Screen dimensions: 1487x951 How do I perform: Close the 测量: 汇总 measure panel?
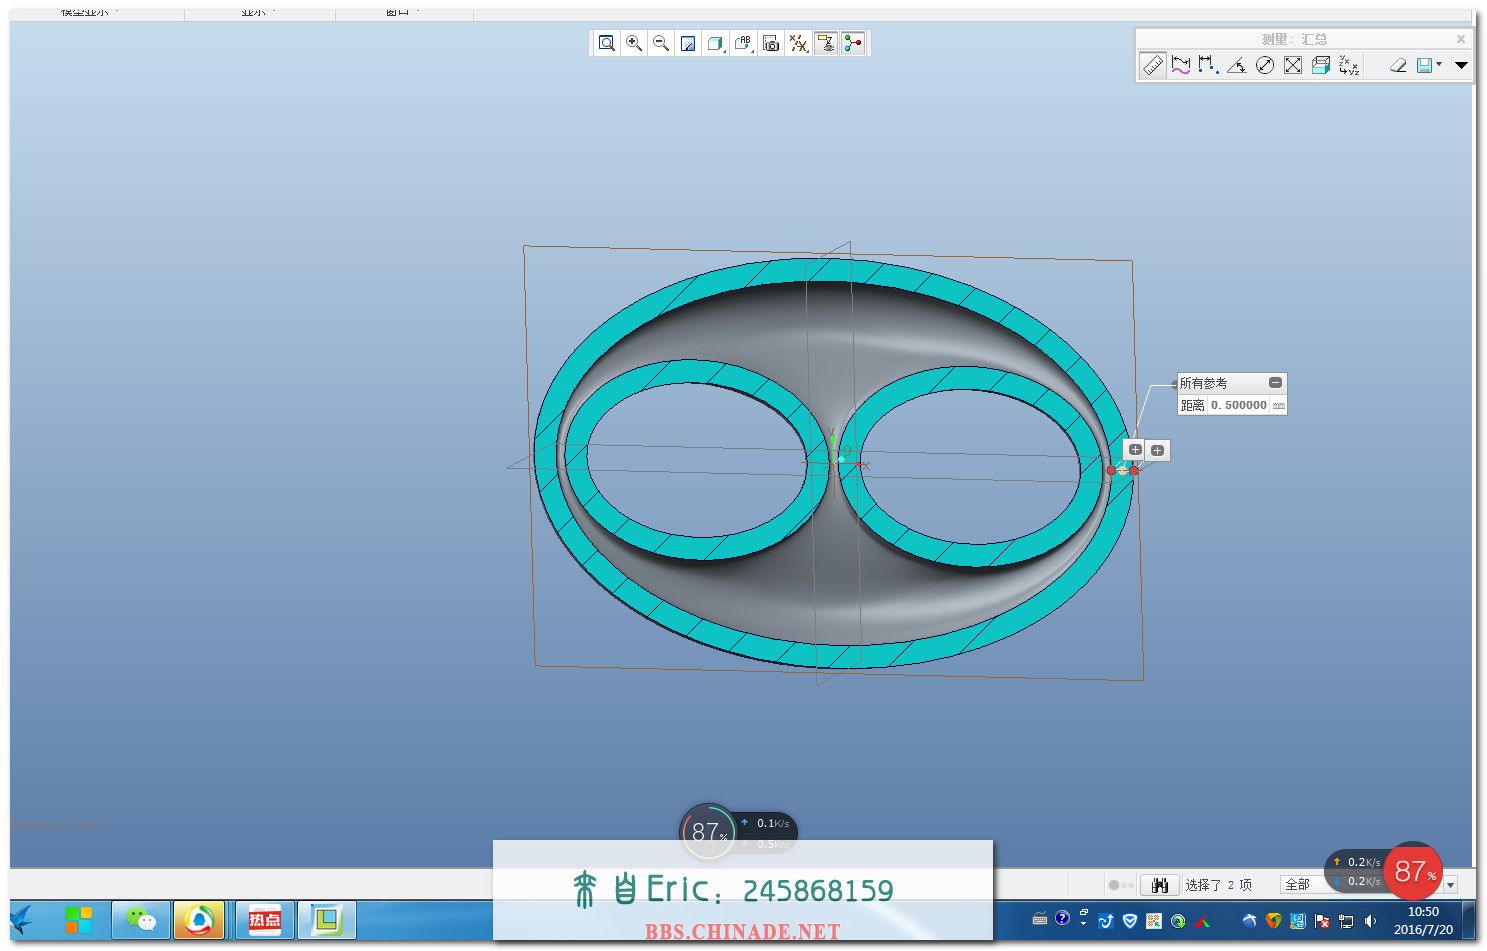point(1461,39)
